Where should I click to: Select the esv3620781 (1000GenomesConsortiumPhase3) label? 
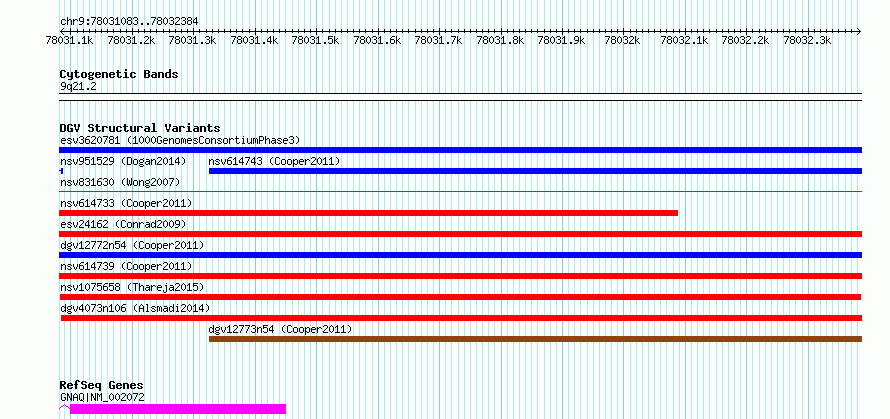point(180,140)
